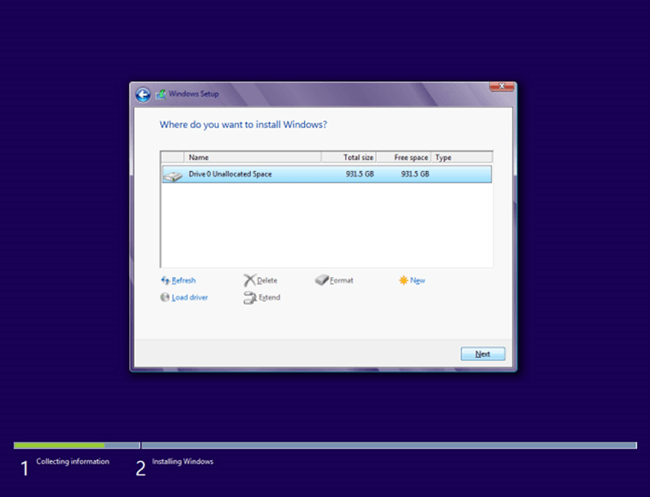Click the Windows Setup title icon
This screenshot has width=650, height=497.
click(160, 94)
